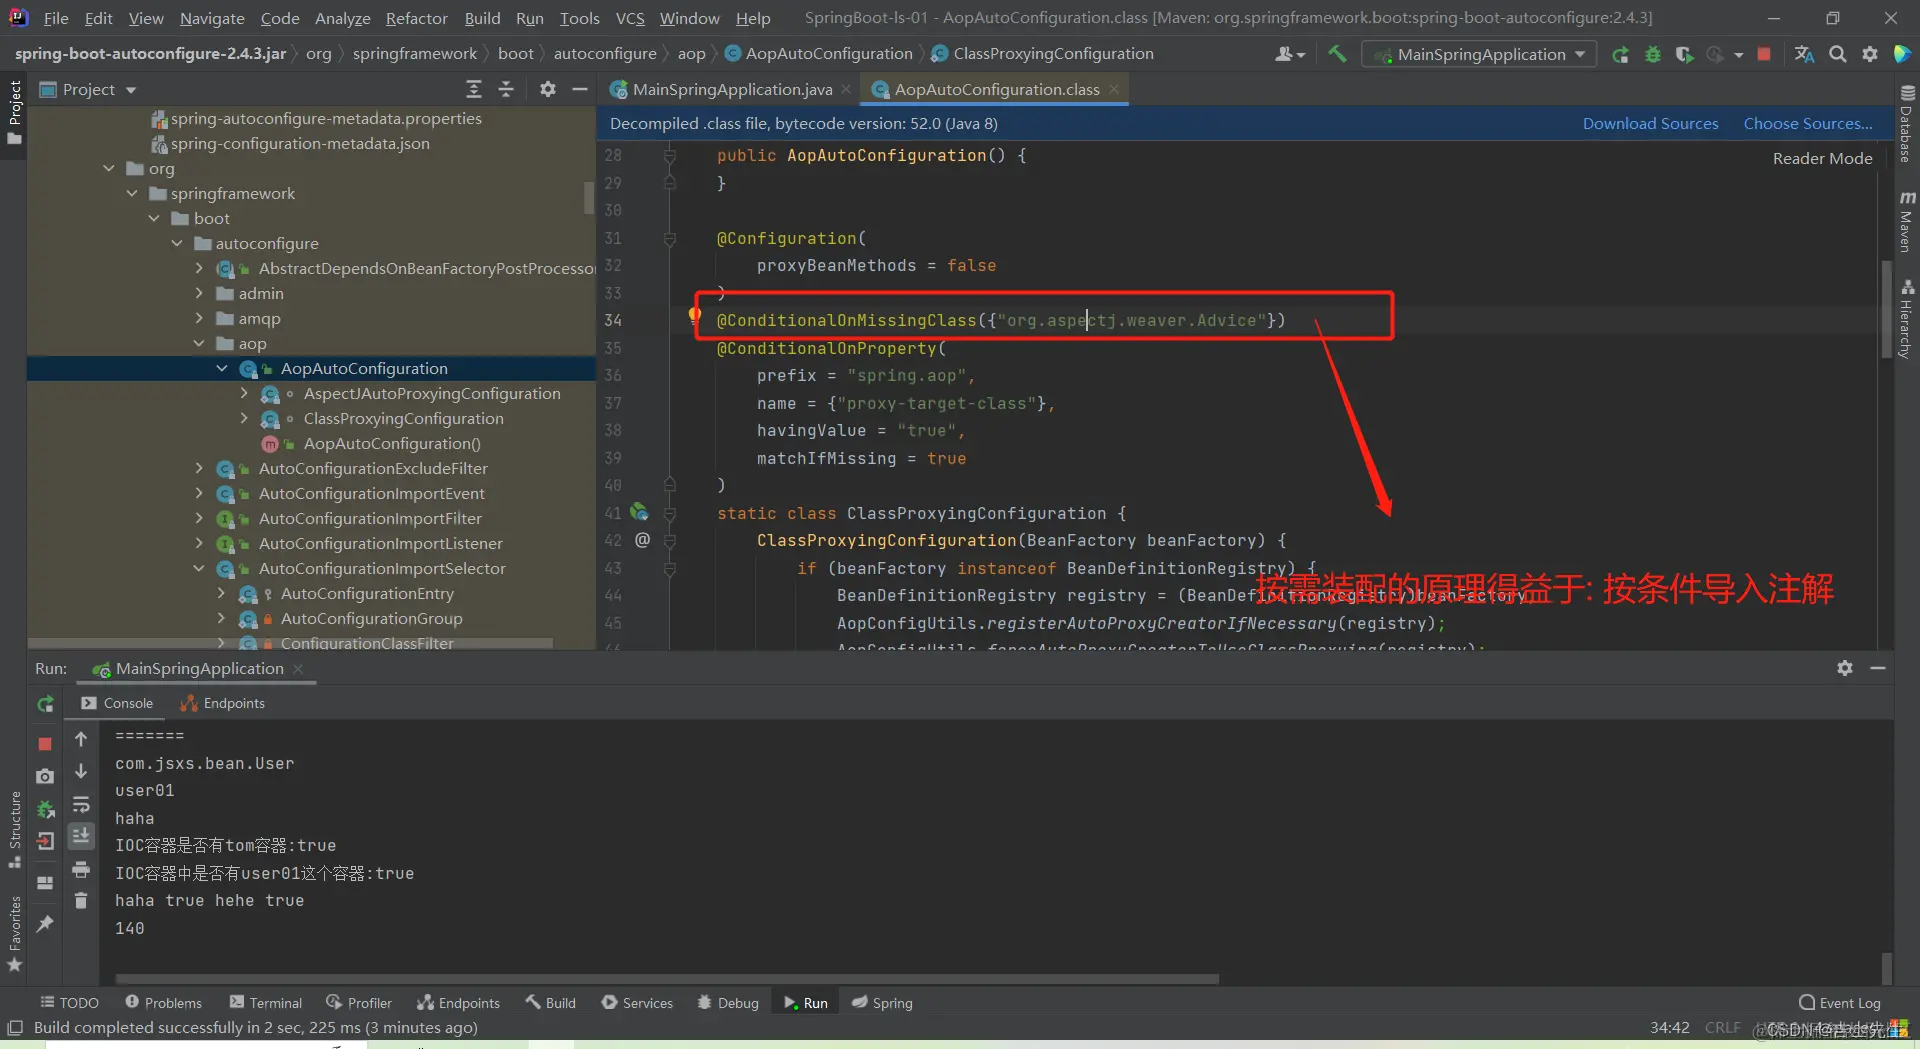Screen dimensions: 1920x1049
Task: Enable Reader Mode in the editor
Action: (x=1822, y=158)
